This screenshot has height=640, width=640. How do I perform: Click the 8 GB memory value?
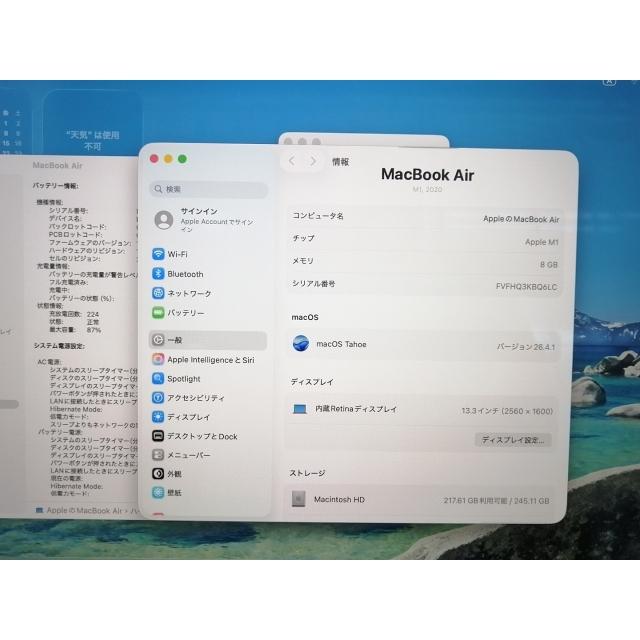point(549,264)
